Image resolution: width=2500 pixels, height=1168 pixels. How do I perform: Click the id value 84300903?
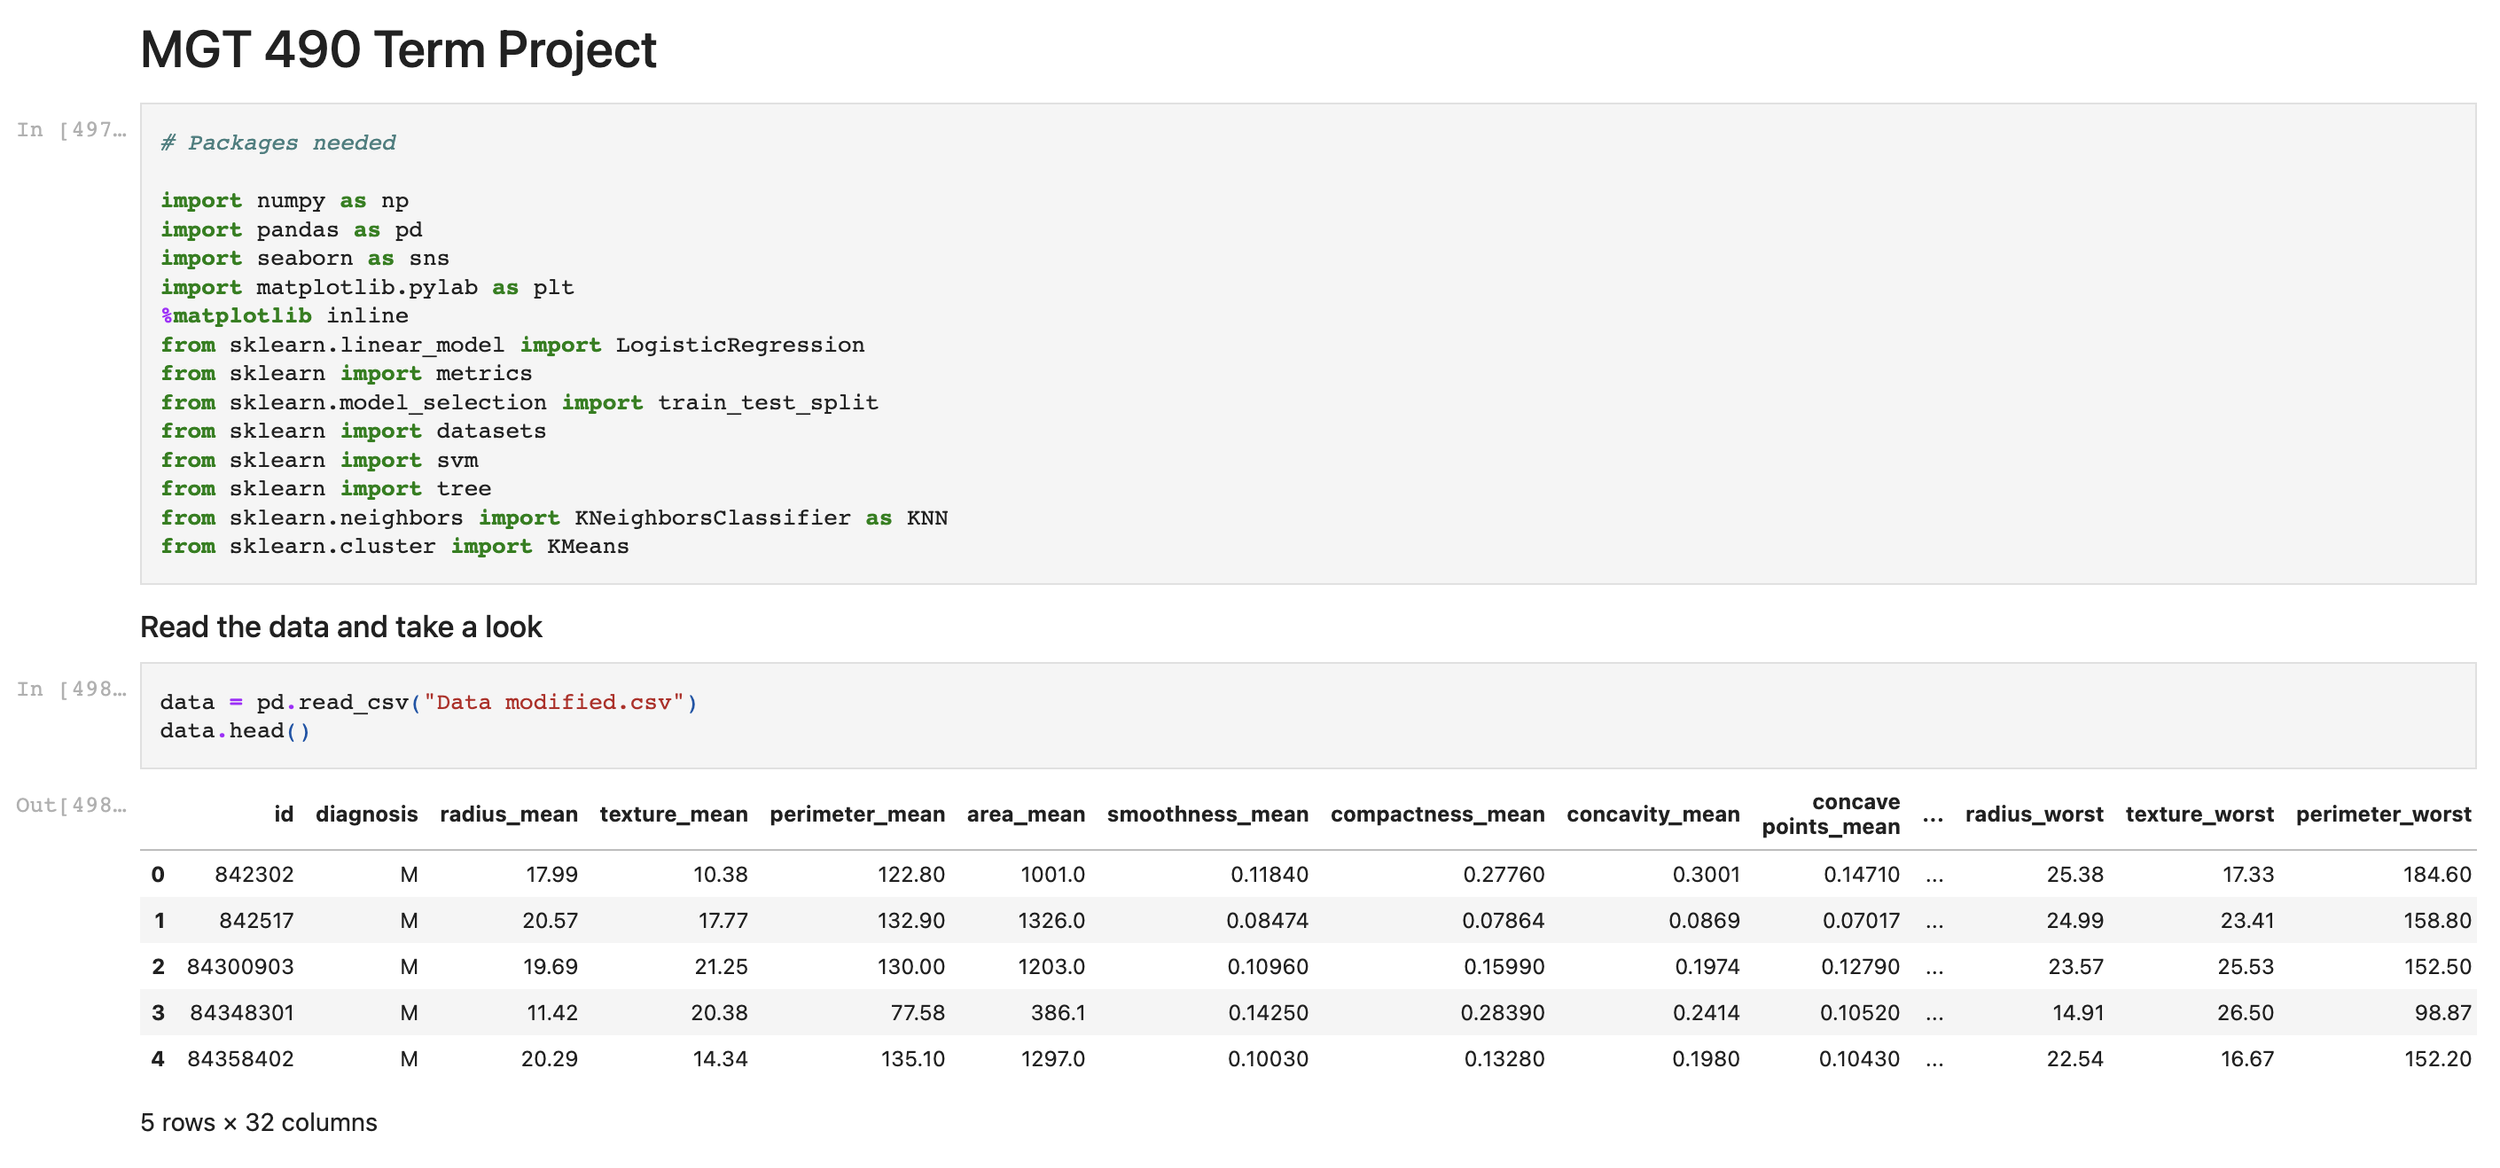(x=240, y=966)
